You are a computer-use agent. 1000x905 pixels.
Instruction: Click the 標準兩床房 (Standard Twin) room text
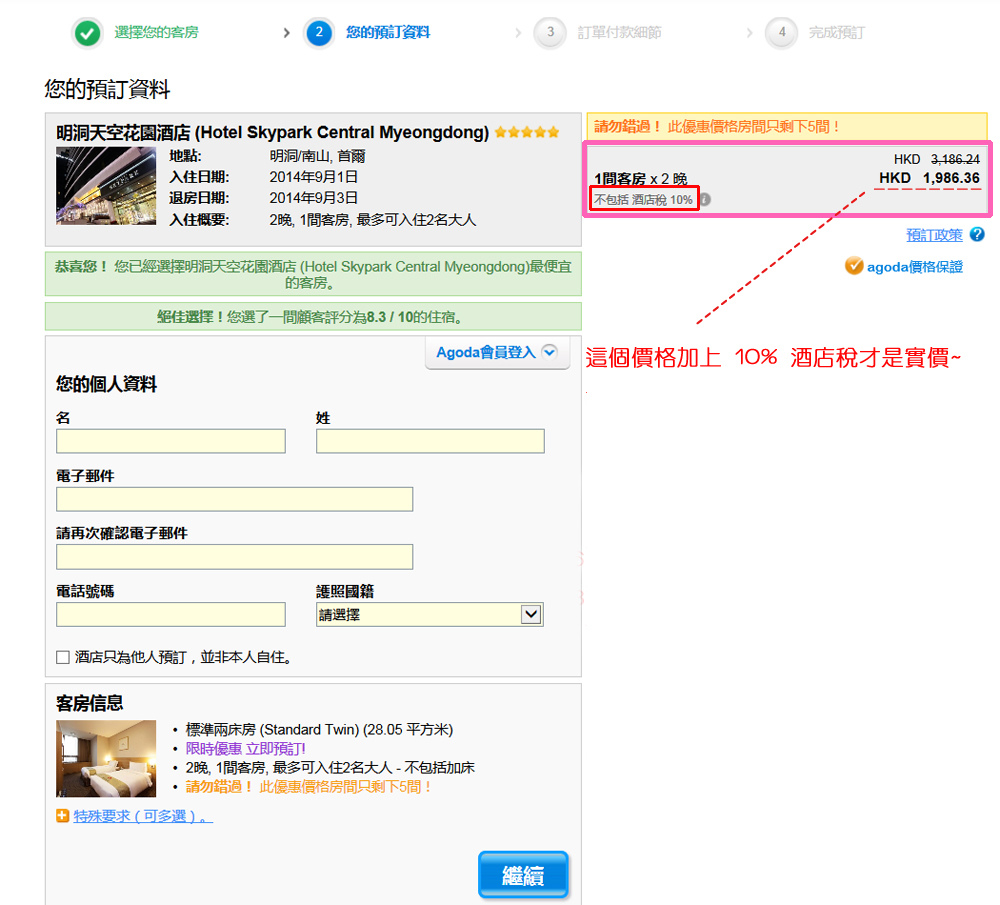click(x=320, y=729)
